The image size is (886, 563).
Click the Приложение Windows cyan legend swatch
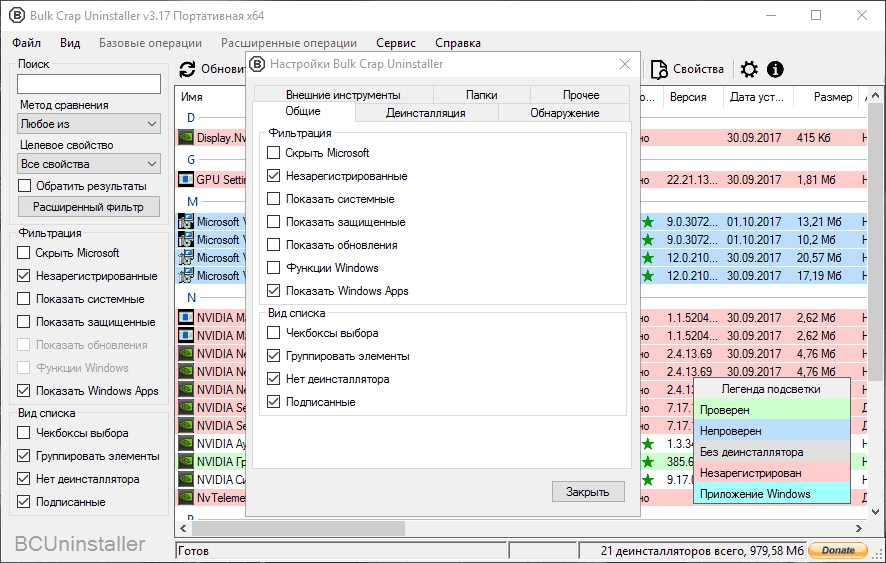(771, 493)
